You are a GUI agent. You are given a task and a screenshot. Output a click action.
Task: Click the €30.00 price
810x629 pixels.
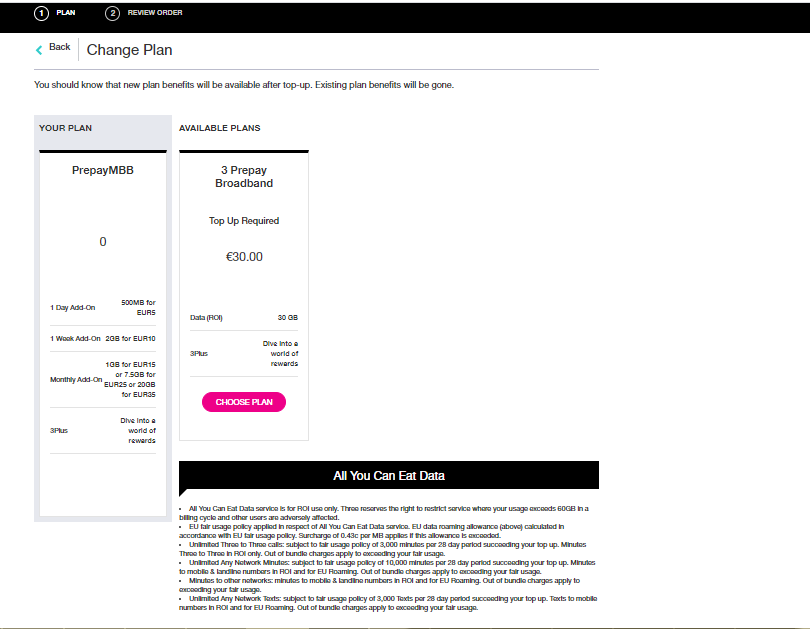244,257
